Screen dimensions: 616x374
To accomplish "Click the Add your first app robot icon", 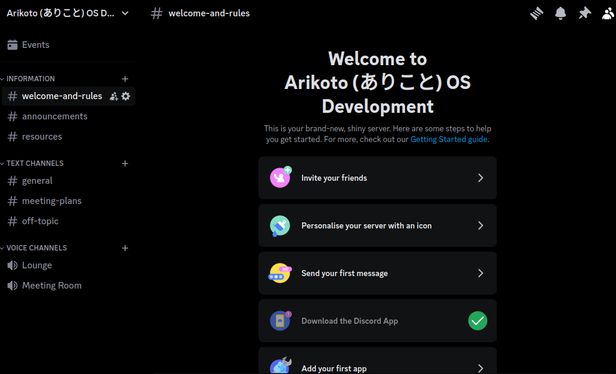I will pos(280,365).
